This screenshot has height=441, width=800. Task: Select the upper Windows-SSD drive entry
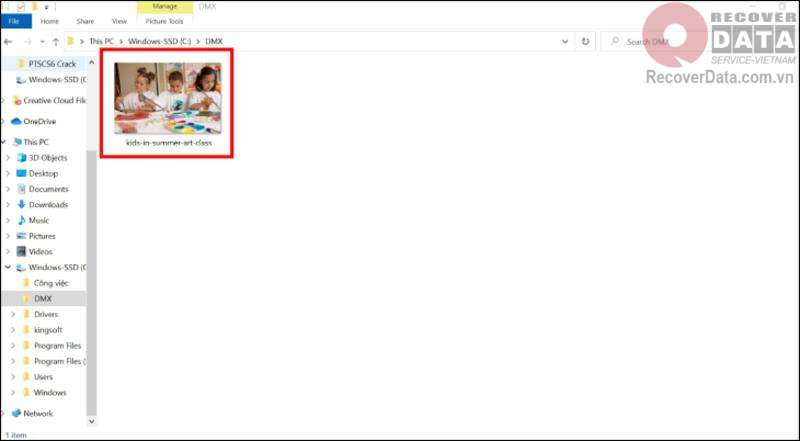pyautogui.click(x=56, y=80)
